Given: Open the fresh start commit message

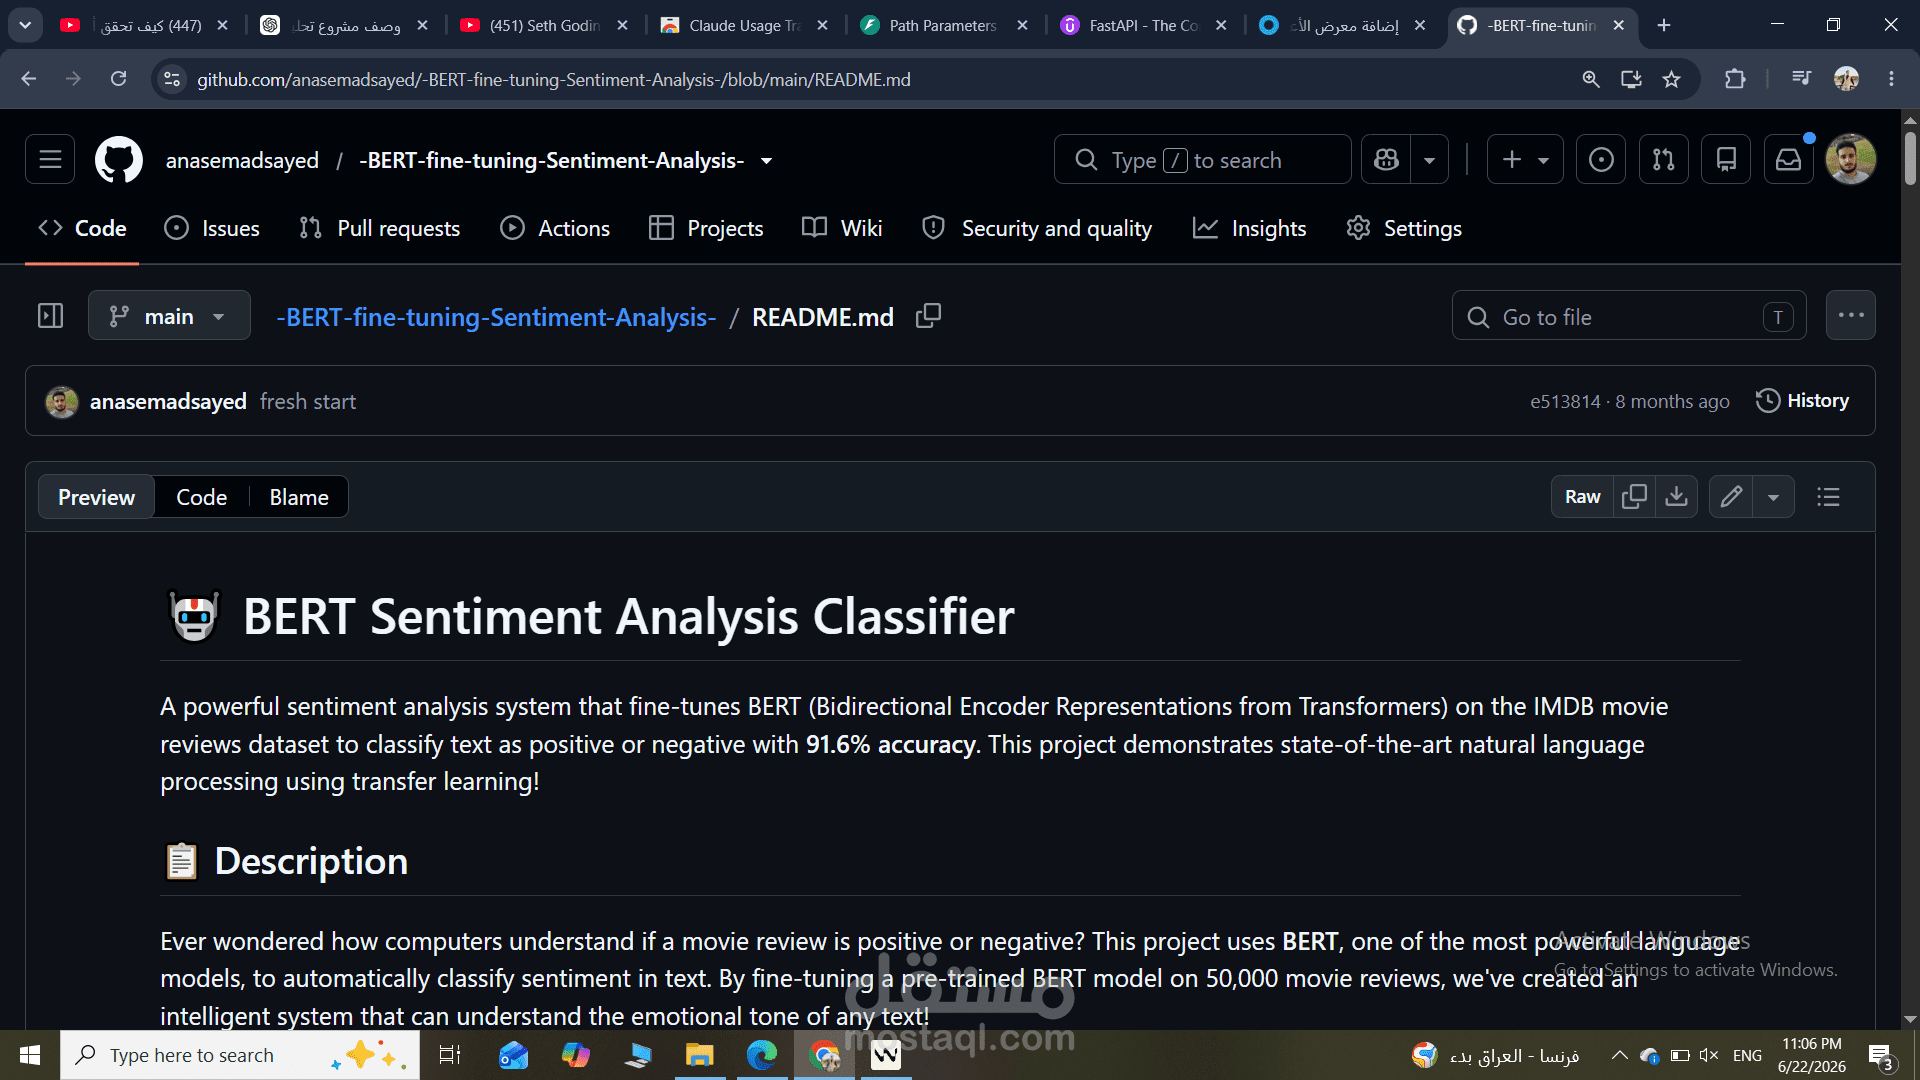Looking at the screenshot, I should pyautogui.click(x=308, y=401).
